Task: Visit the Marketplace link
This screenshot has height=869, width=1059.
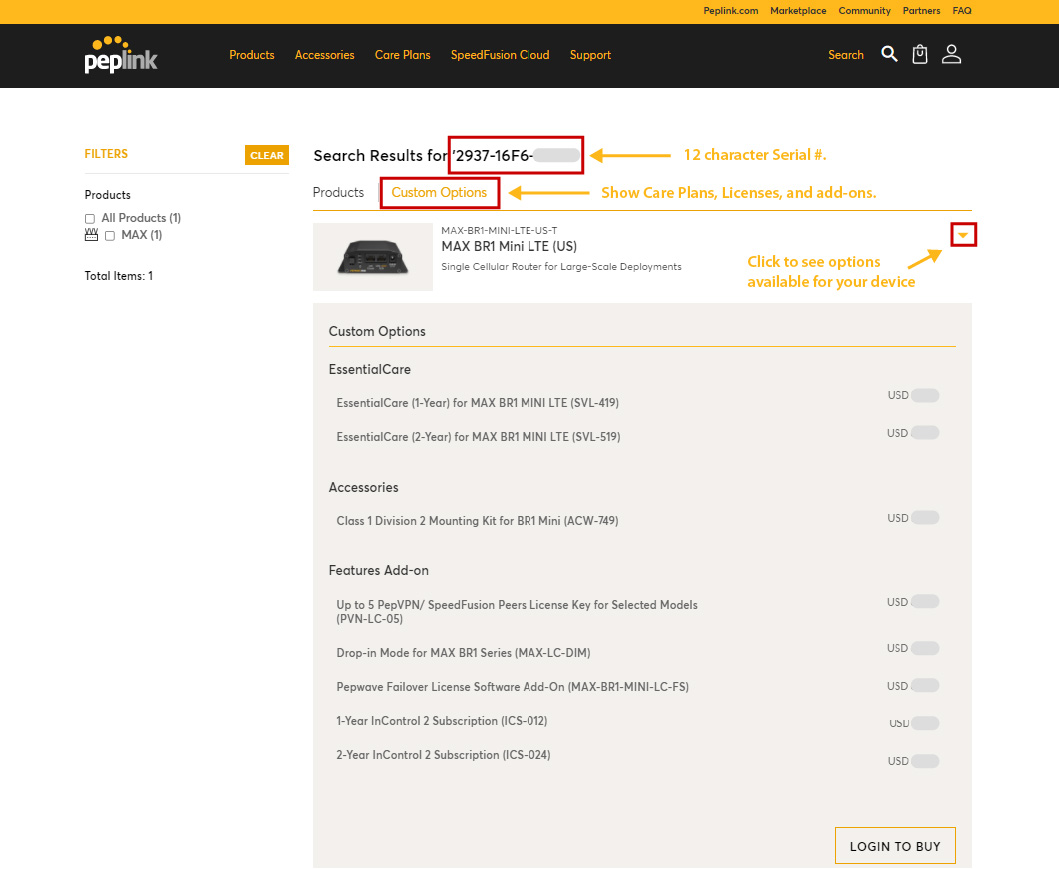Action: 798,11
